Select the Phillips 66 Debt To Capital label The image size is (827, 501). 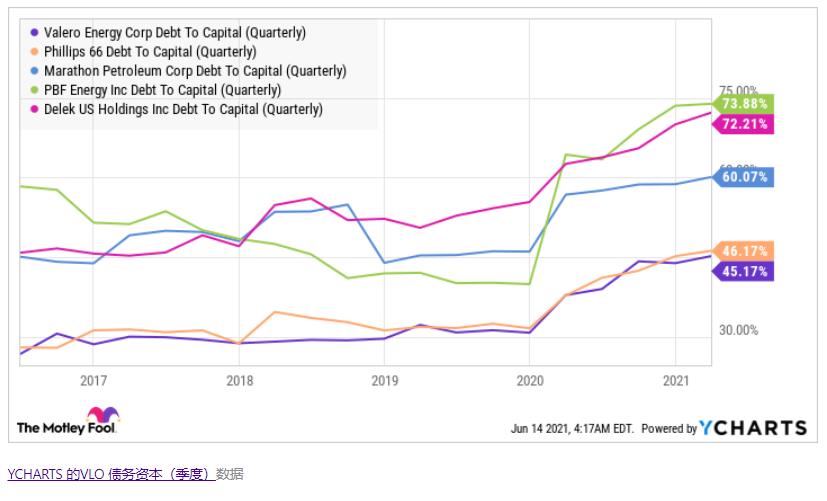click(150, 52)
